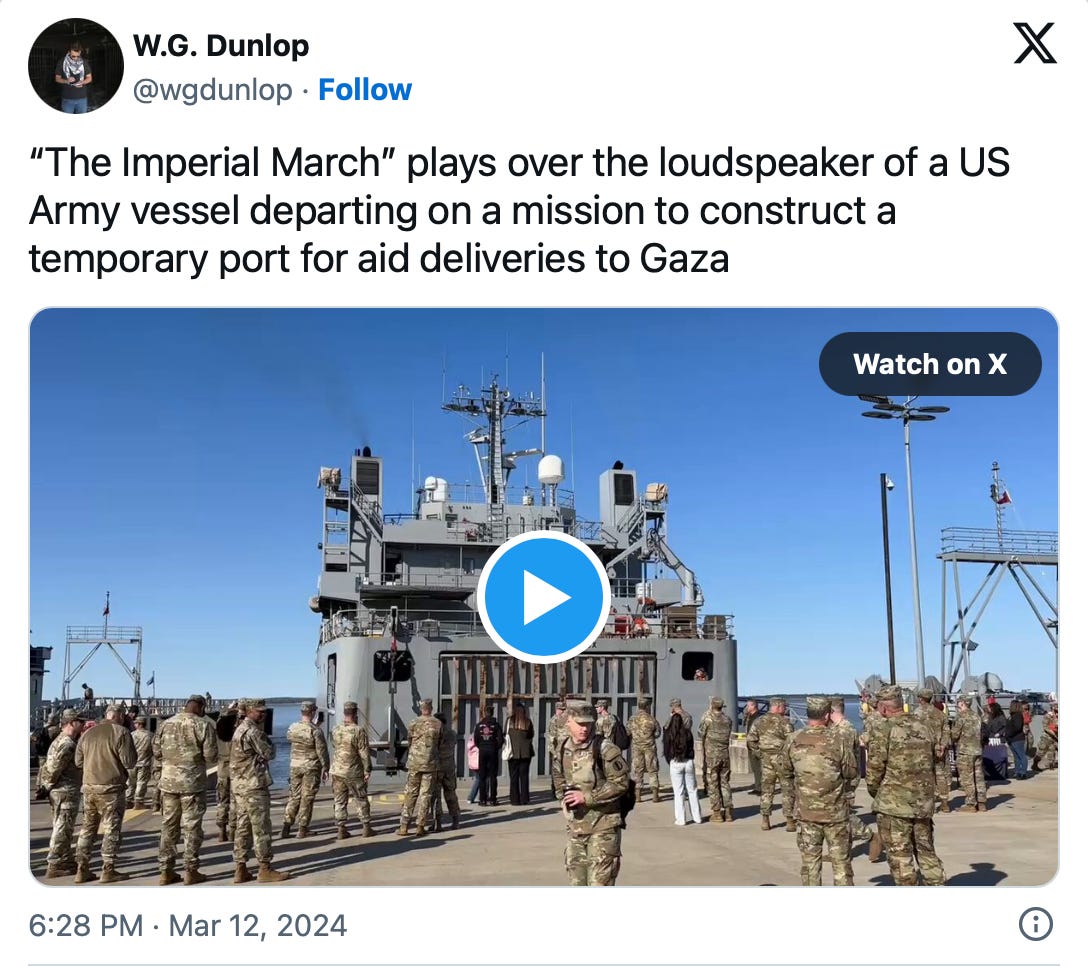This screenshot has height=966, width=1088.
Task: Follow the @wgdunlop account
Action: [365, 90]
